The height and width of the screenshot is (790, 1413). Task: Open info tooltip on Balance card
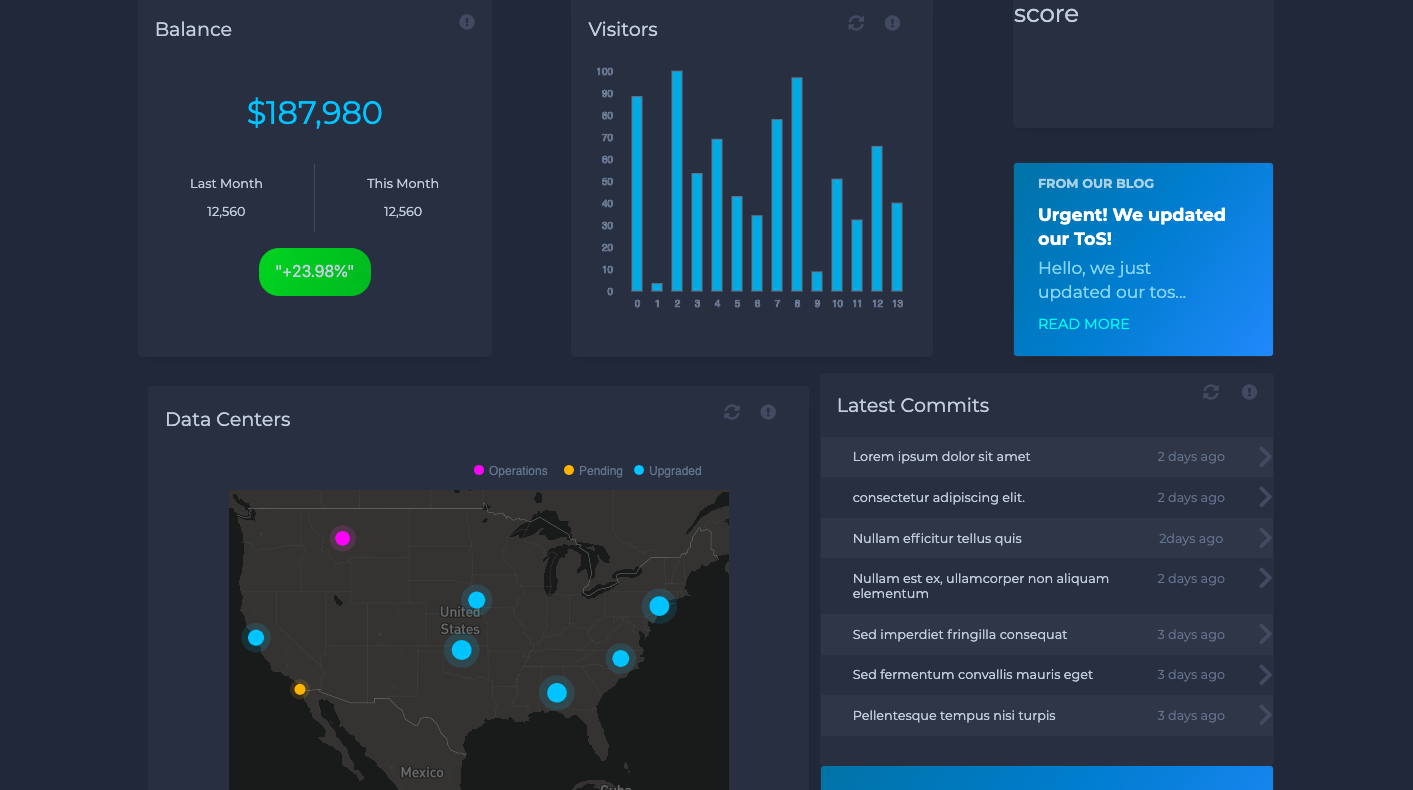[466, 21]
